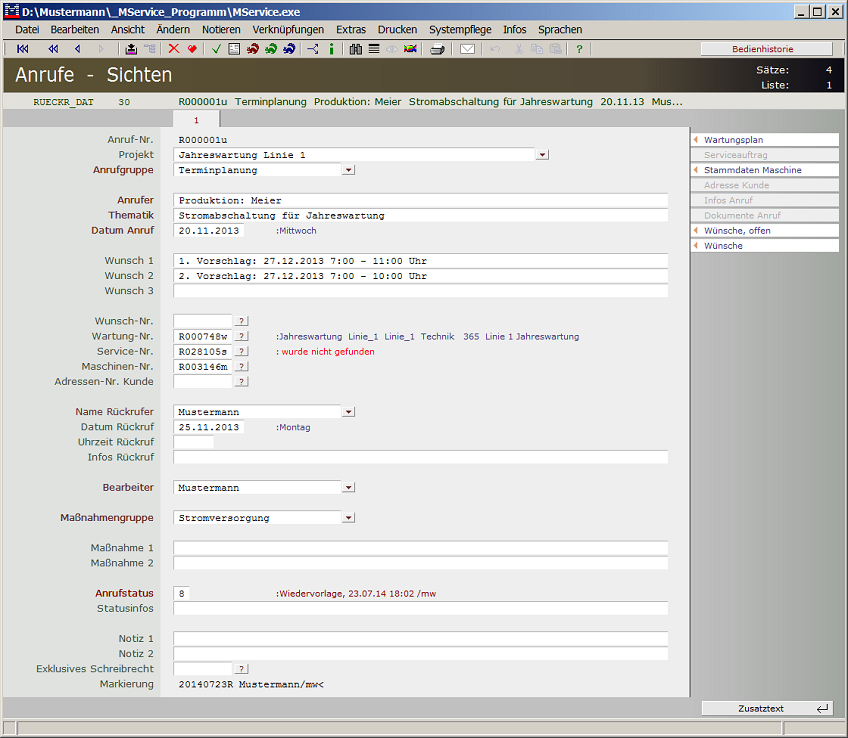This screenshot has width=848, height=738.
Task: Click the binoculars search icon
Action: pos(355,49)
